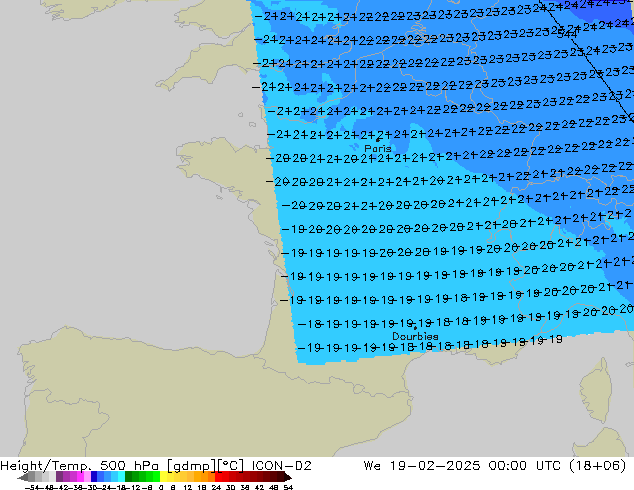Click the Paris location dot marker

[x=378, y=140]
